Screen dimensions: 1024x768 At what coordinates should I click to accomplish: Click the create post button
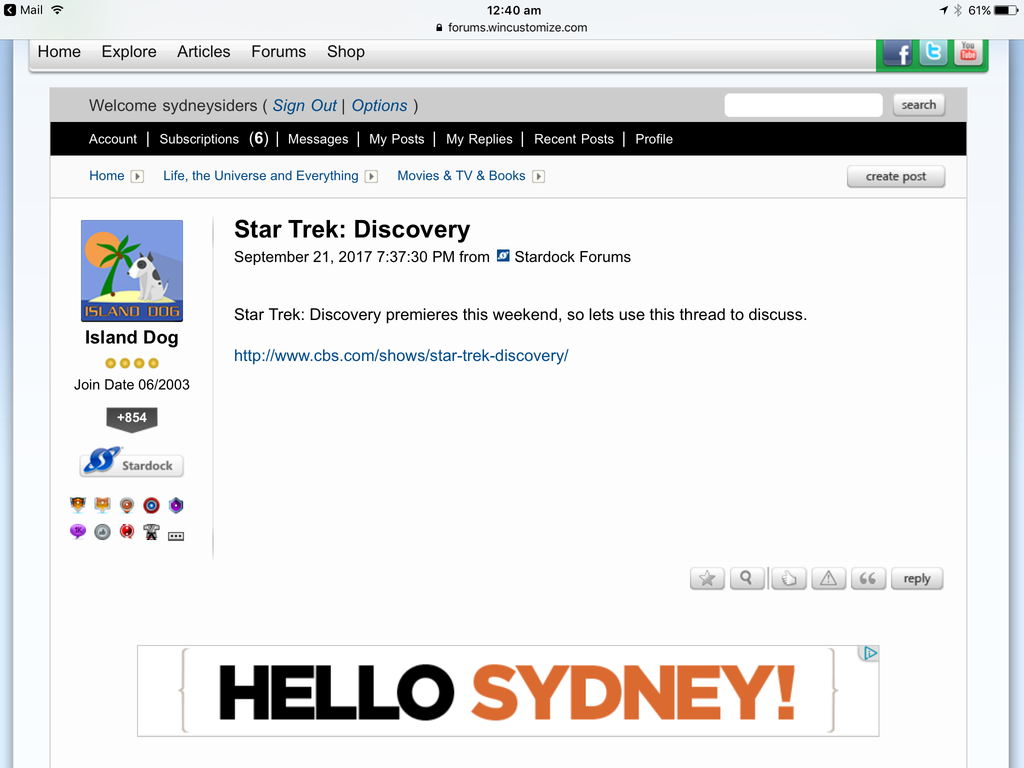click(x=896, y=176)
